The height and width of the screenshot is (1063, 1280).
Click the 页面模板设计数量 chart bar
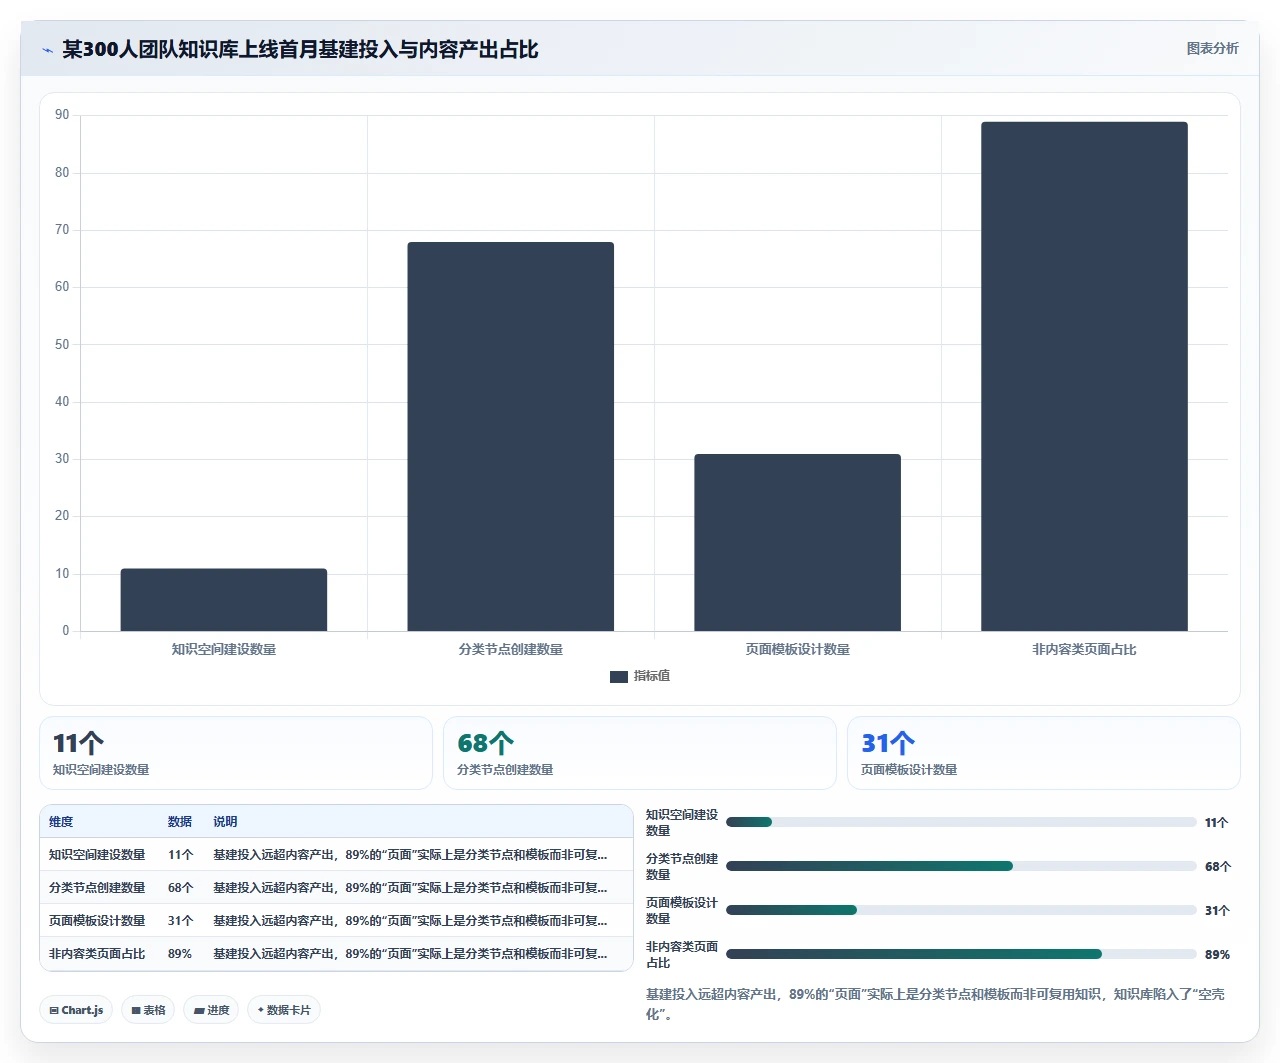[x=798, y=543]
